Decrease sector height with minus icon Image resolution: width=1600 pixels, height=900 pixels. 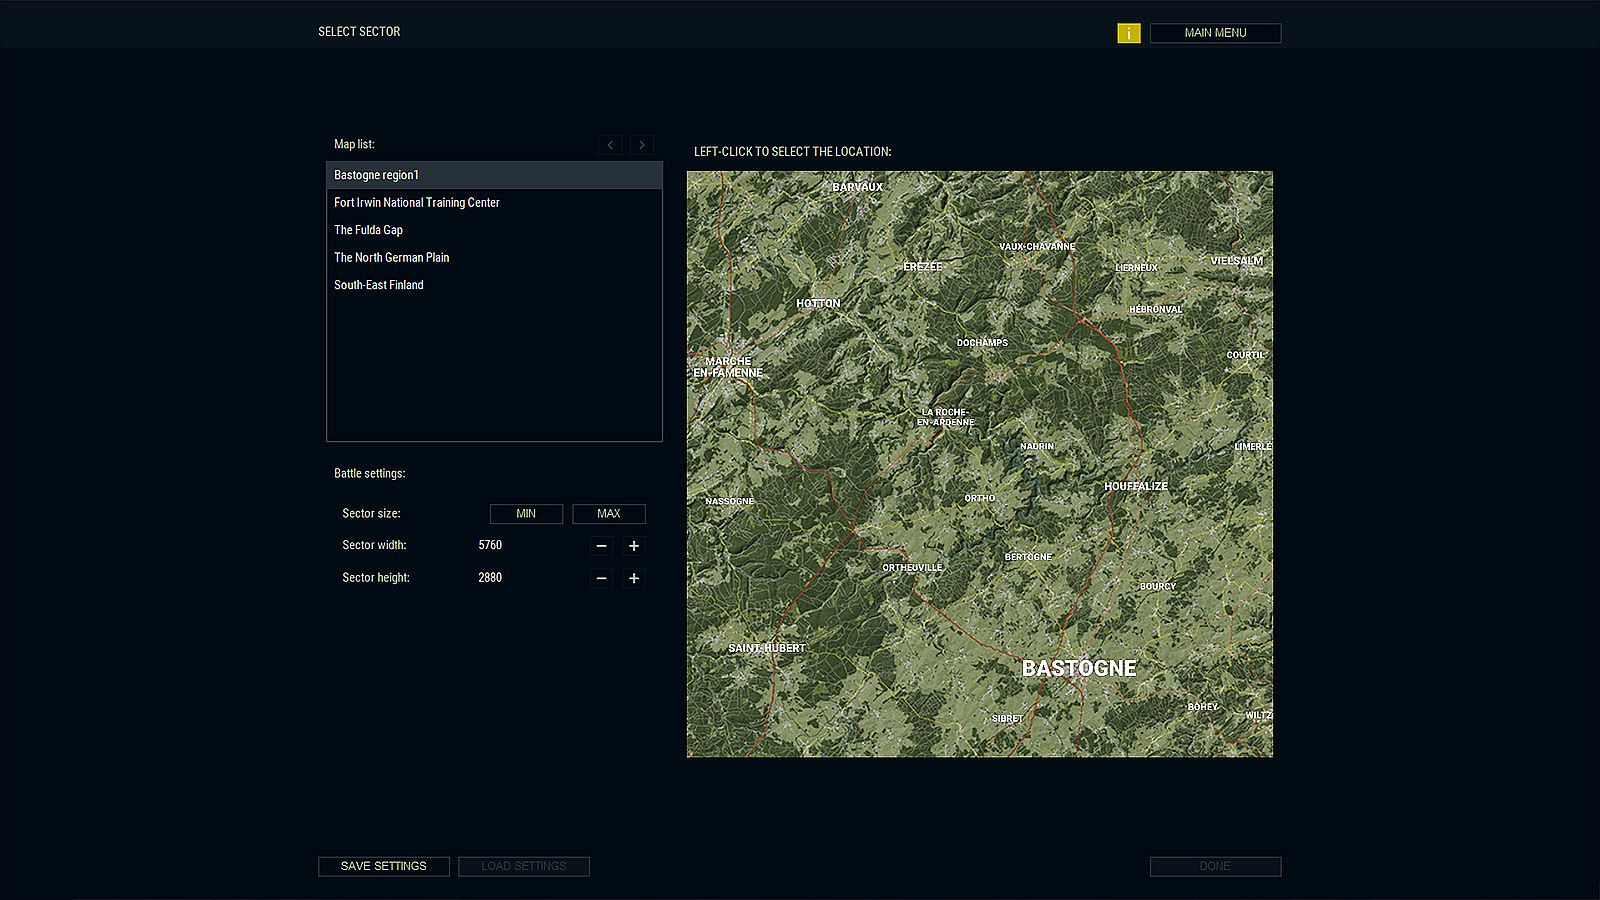[601, 578]
